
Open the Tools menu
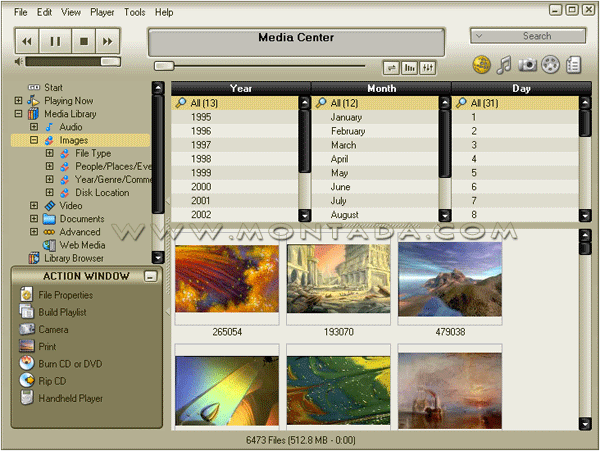[134, 12]
